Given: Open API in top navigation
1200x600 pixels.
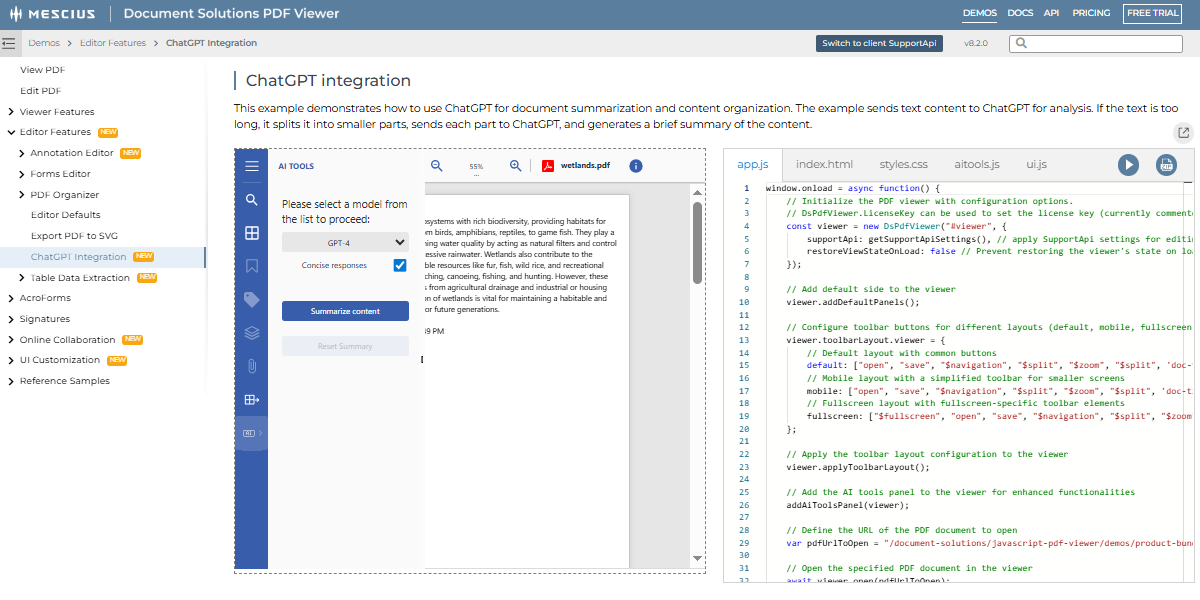Looking at the screenshot, I should click(1051, 13).
